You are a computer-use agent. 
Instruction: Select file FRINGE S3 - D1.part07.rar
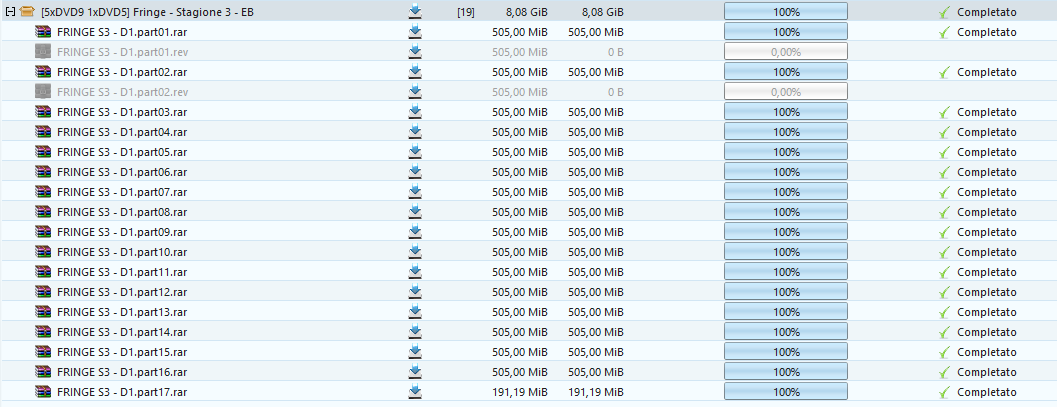[x=122, y=192]
